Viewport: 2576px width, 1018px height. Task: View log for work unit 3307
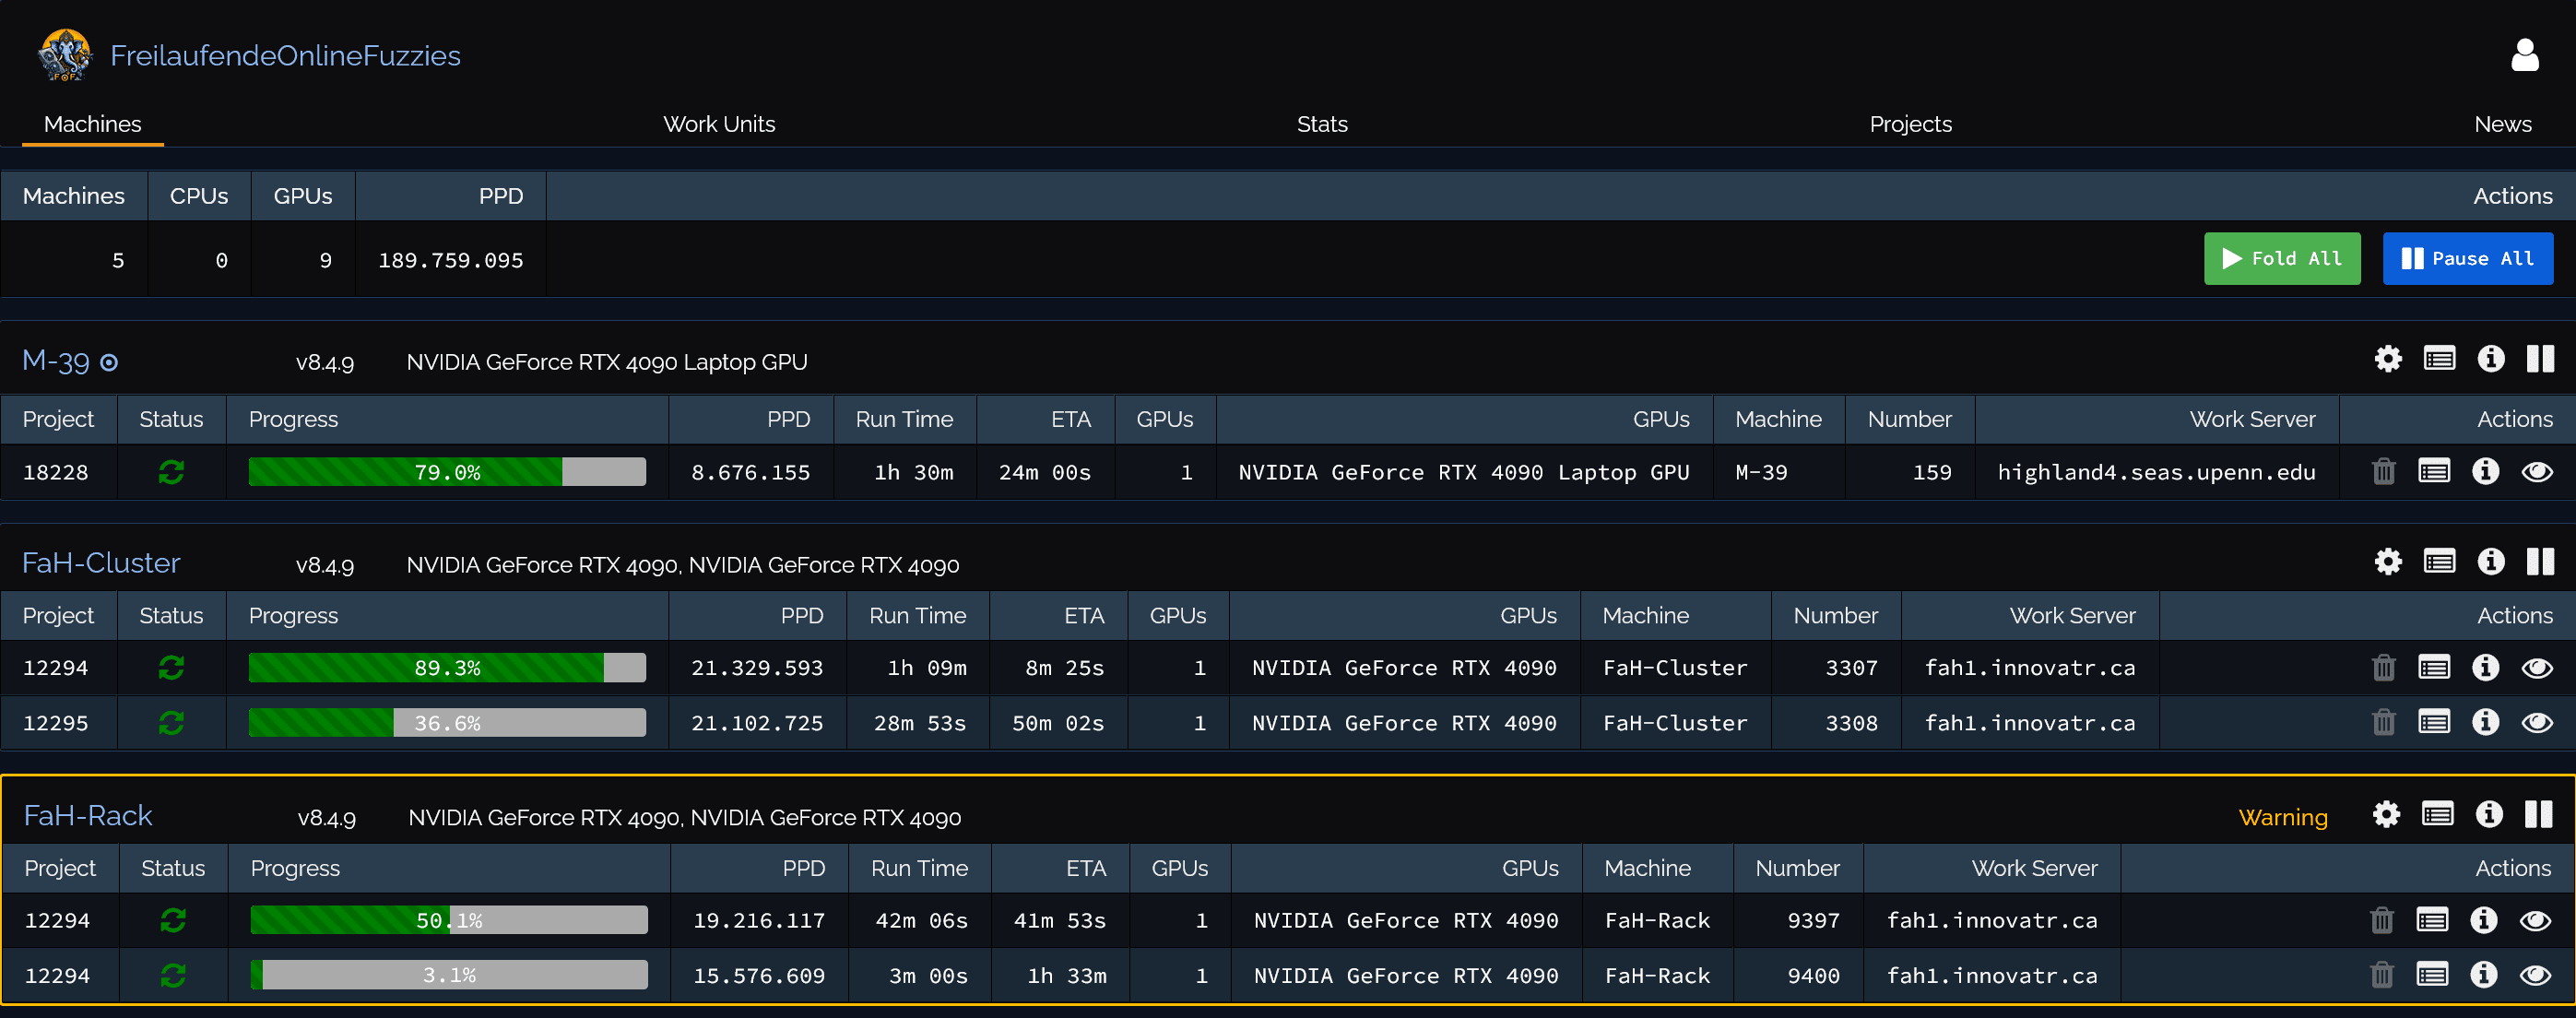pyautogui.click(x=2433, y=667)
